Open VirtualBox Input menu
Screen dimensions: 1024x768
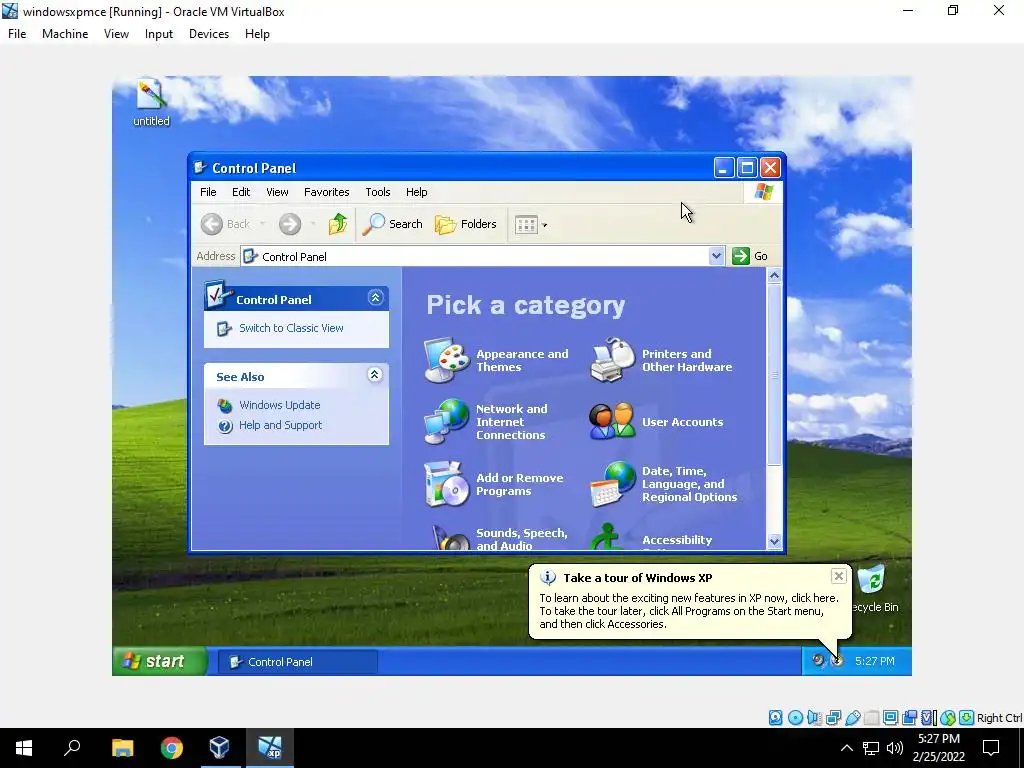[159, 34]
